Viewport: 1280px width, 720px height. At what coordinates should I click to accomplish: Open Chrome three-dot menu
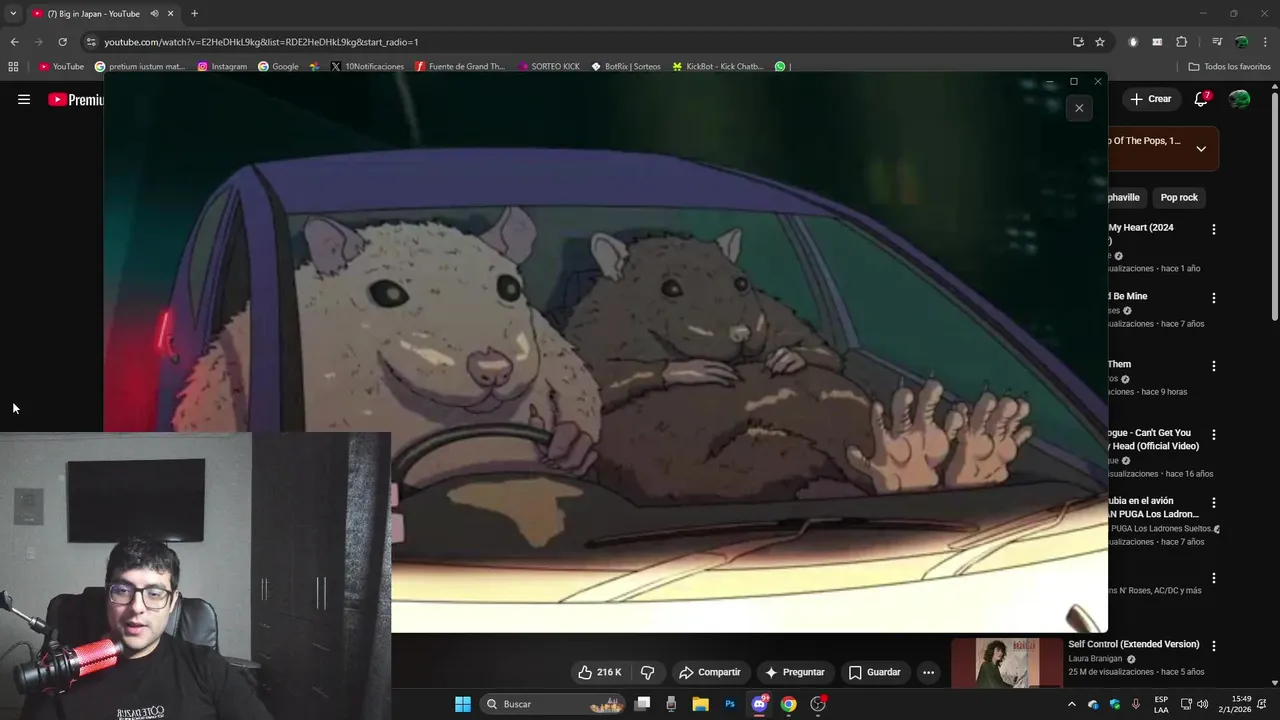pos(1266,42)
